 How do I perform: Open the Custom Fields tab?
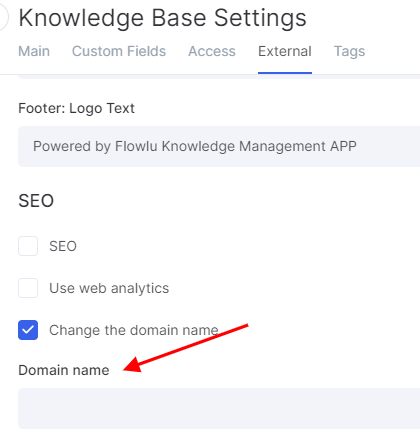tap(119, 51)
